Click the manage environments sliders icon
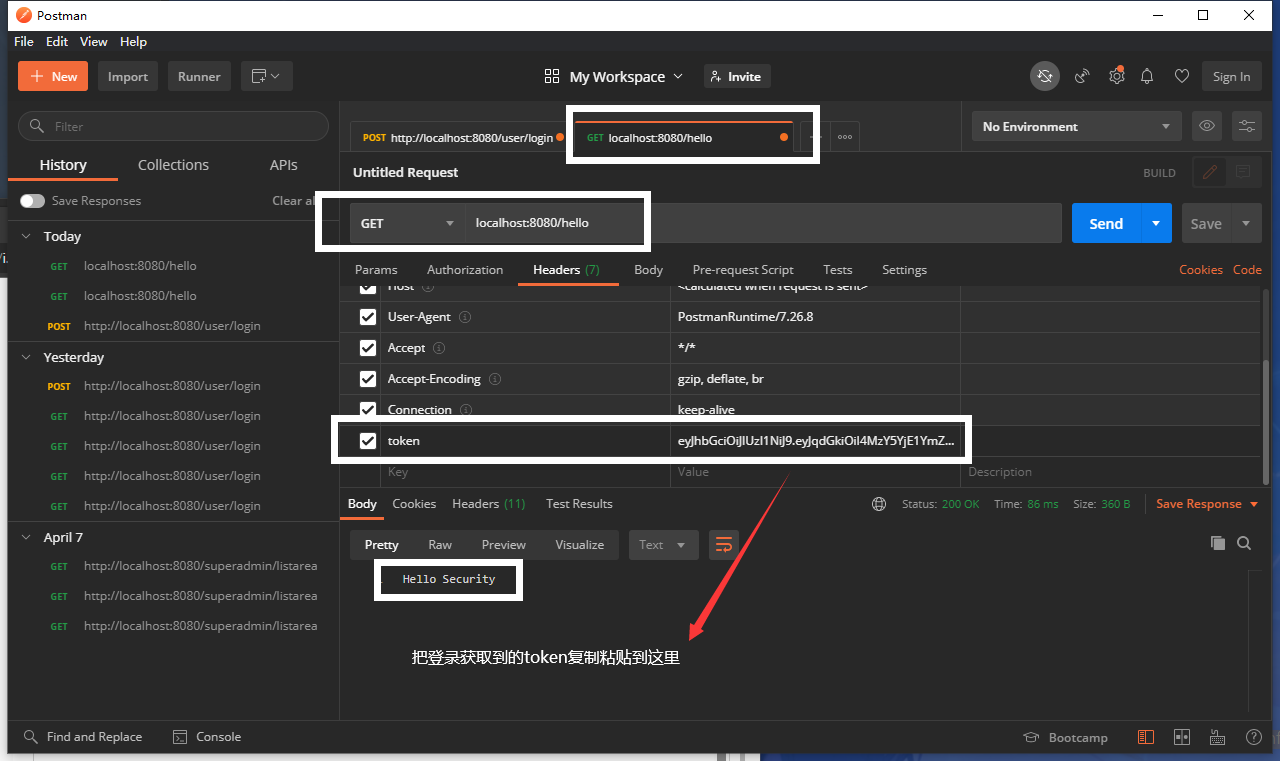 click(1247, 126)
